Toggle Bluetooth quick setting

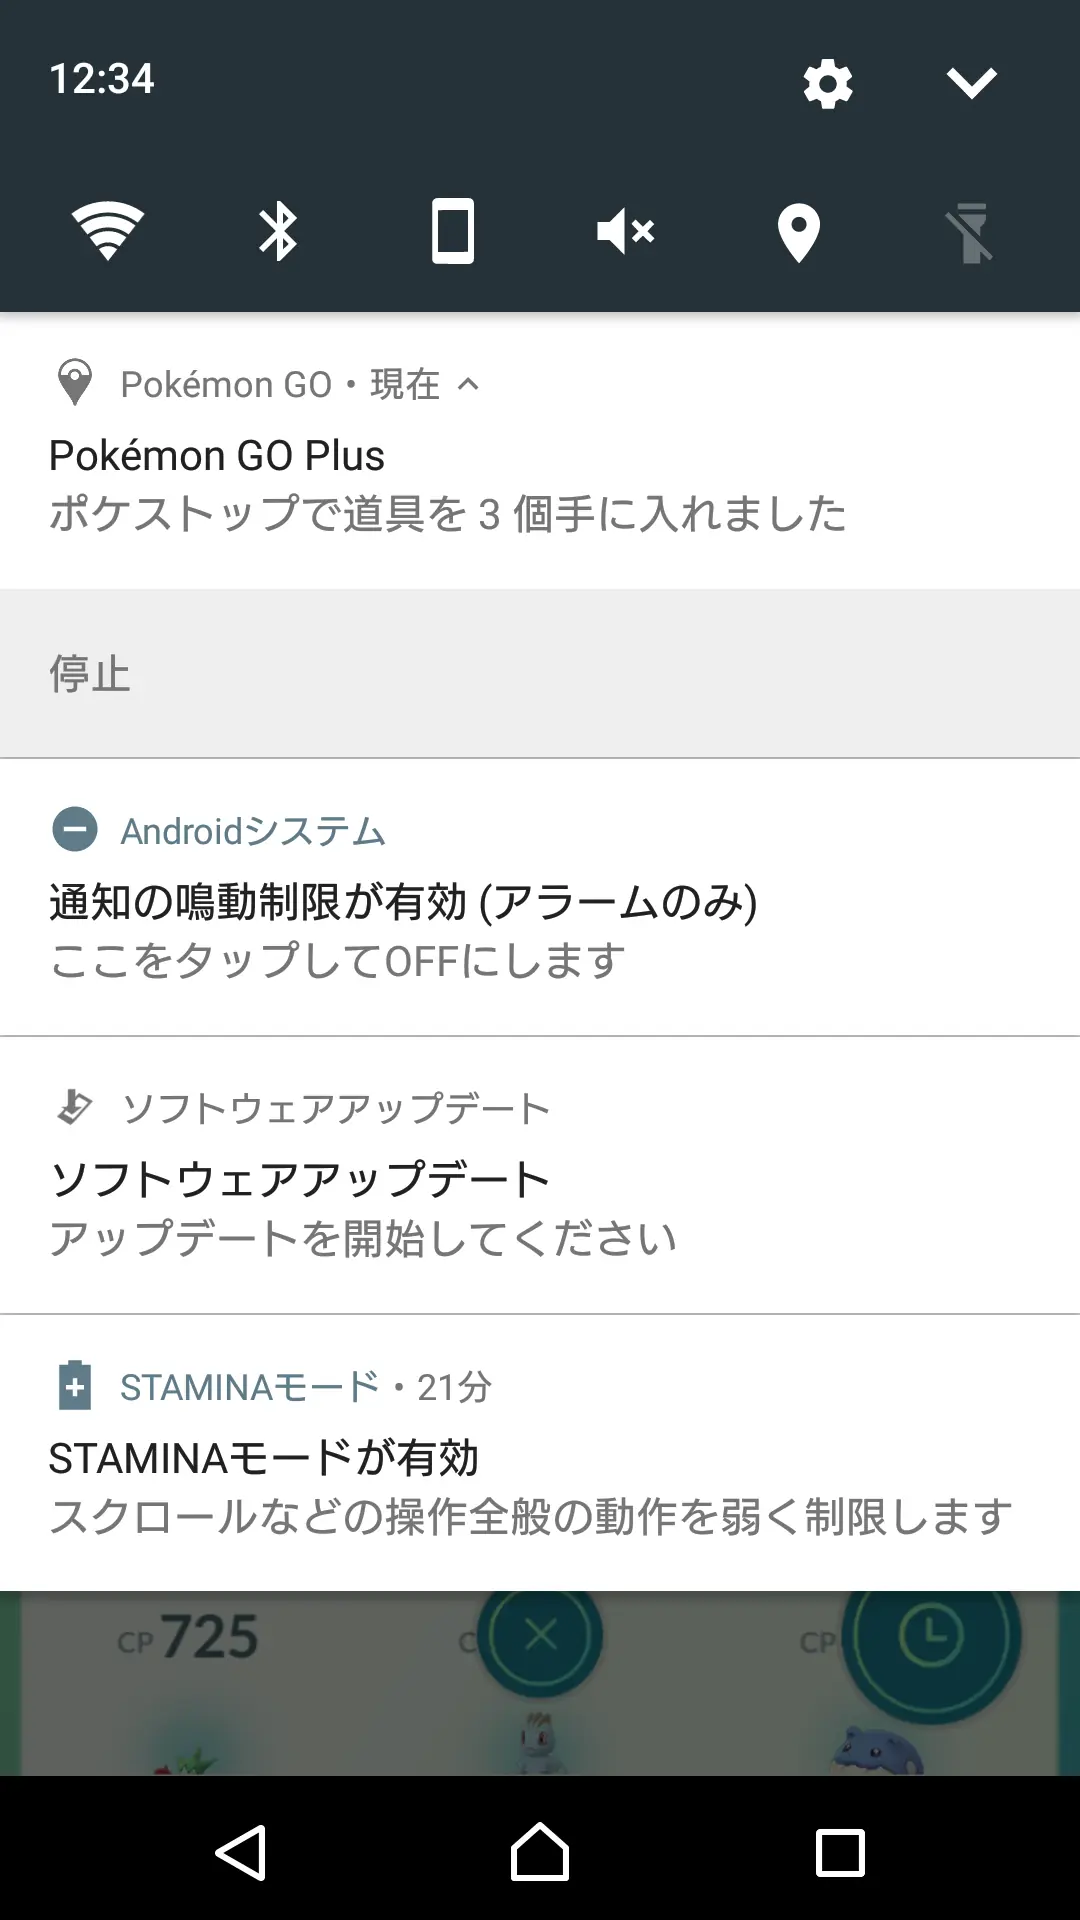click(278, 231)
